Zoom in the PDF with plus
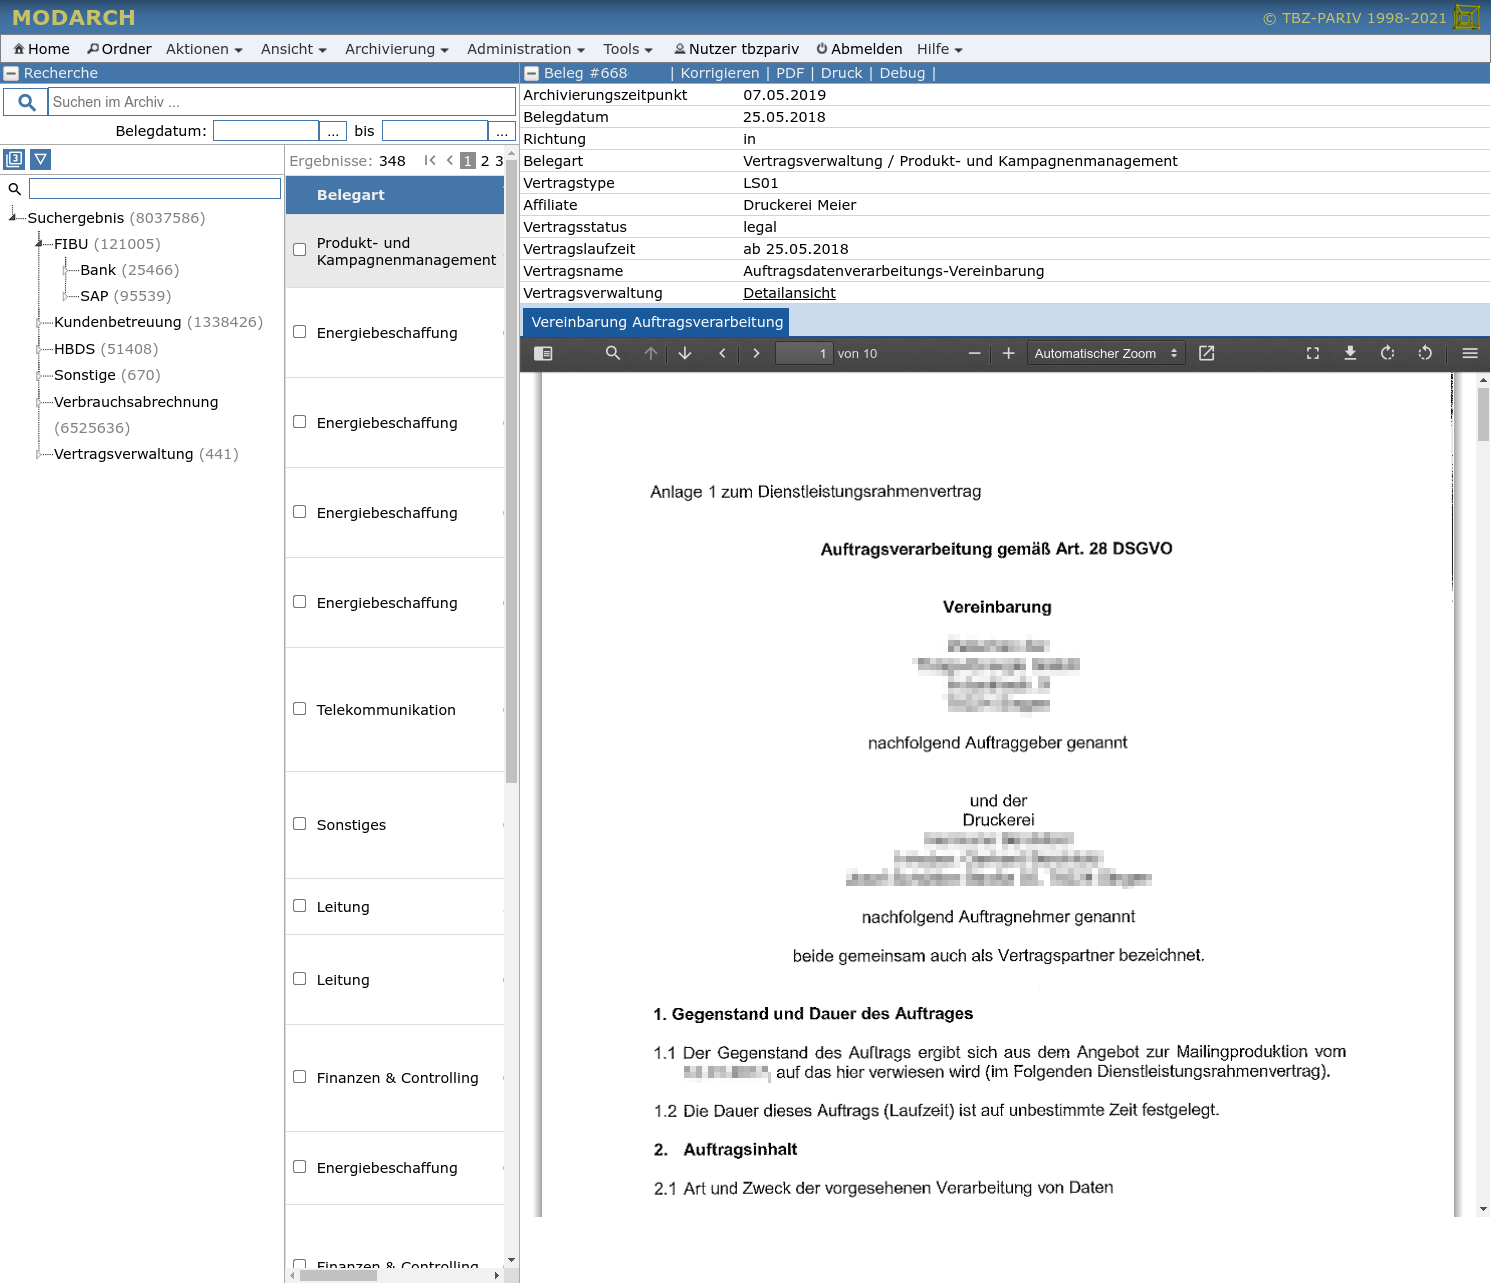Image resolution: width=1491 pixels, height=1284 pixels. click(1008, 353)
